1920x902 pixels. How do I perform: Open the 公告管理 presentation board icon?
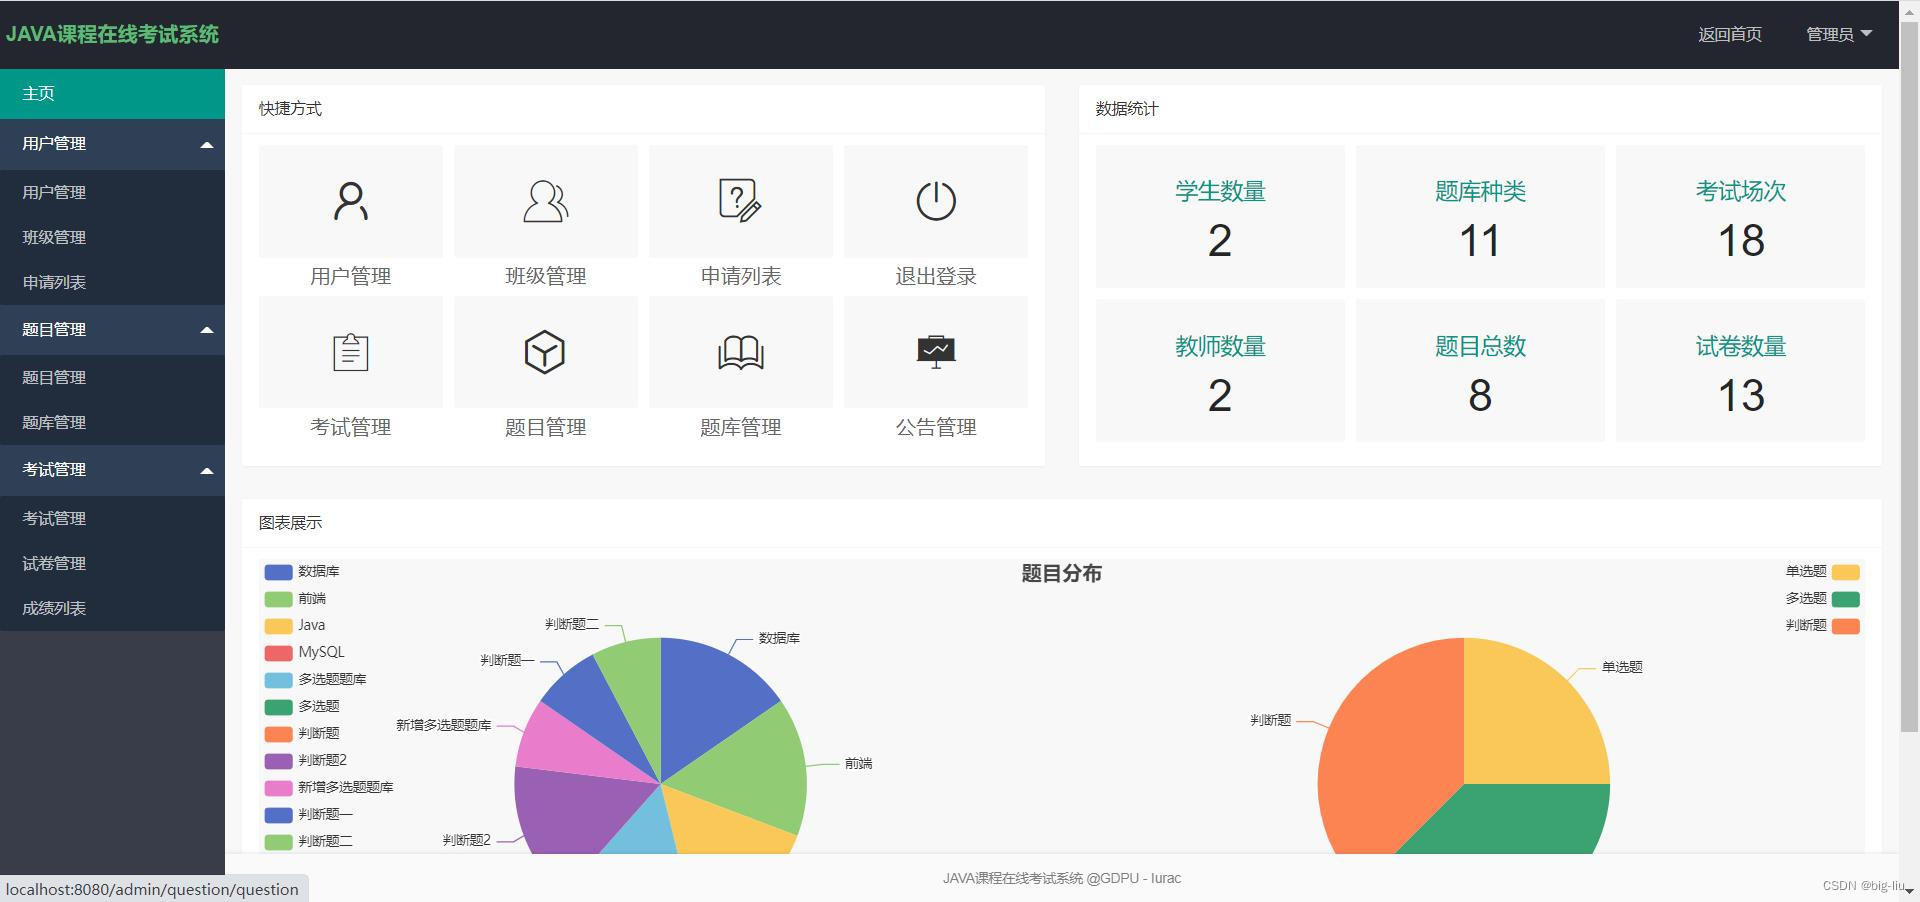click(936, 352)
